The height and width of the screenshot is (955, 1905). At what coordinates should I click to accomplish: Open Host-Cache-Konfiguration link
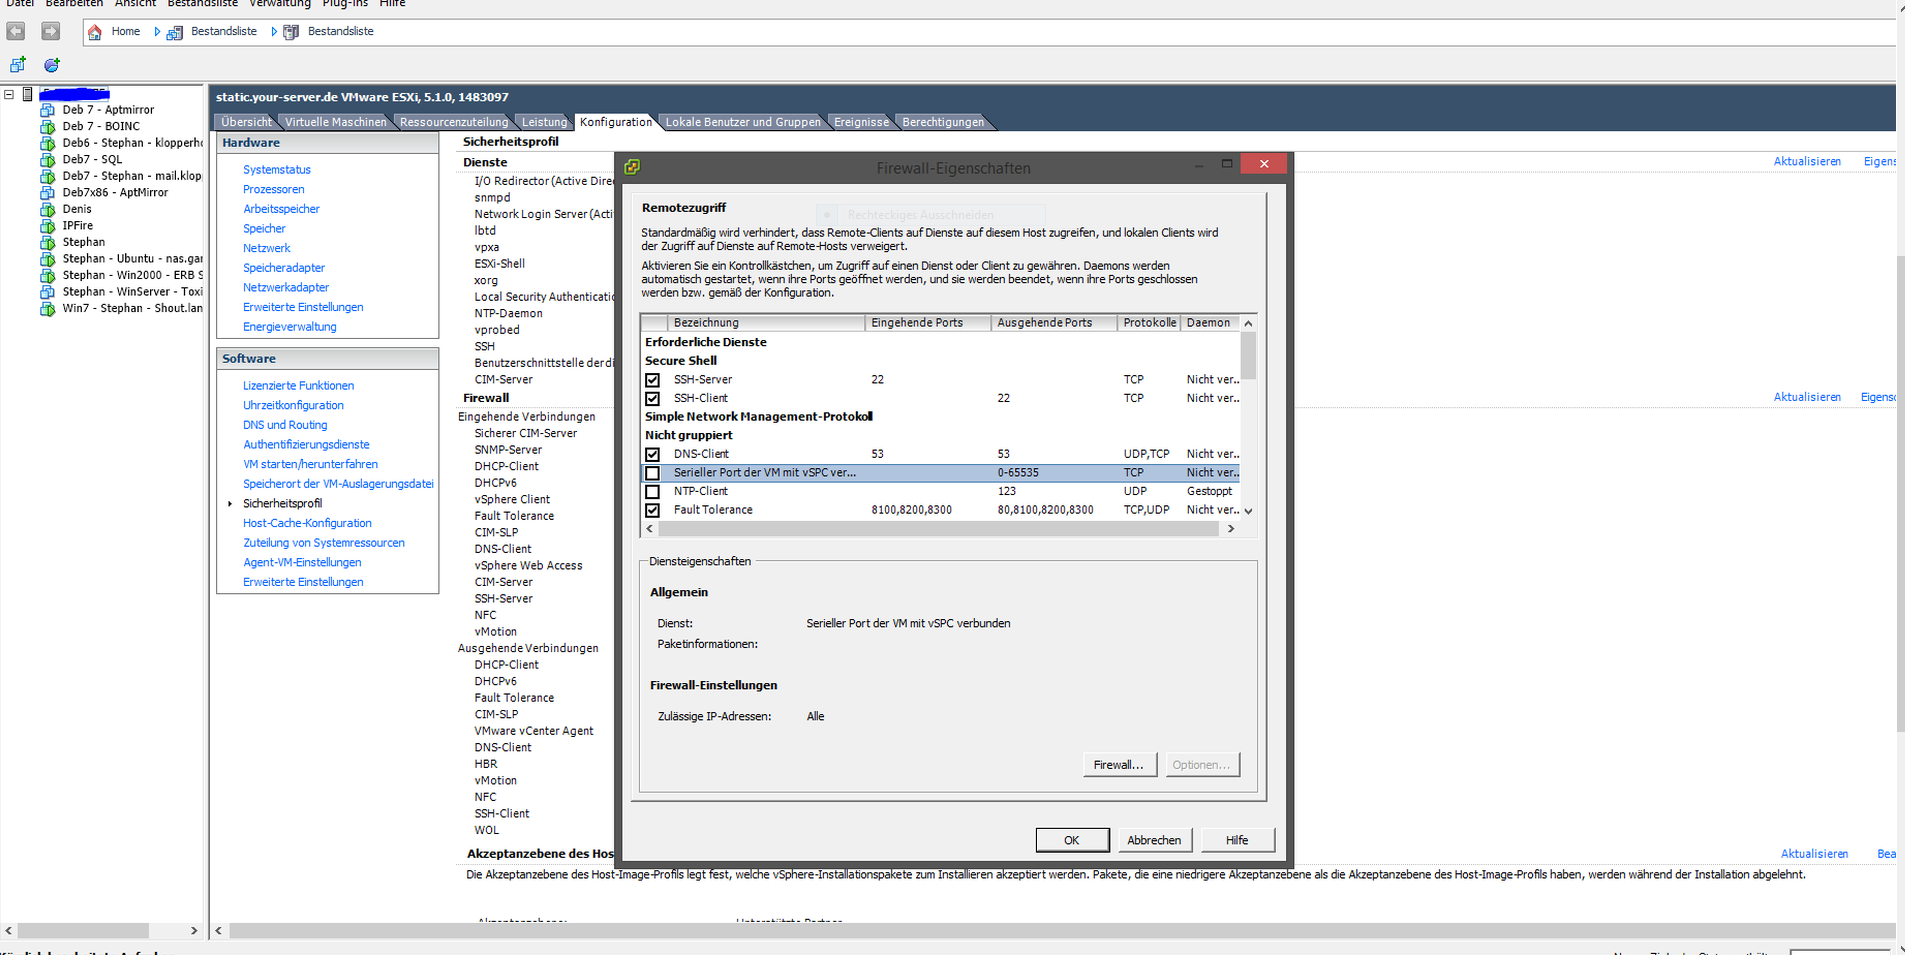[x=307, y=523]
